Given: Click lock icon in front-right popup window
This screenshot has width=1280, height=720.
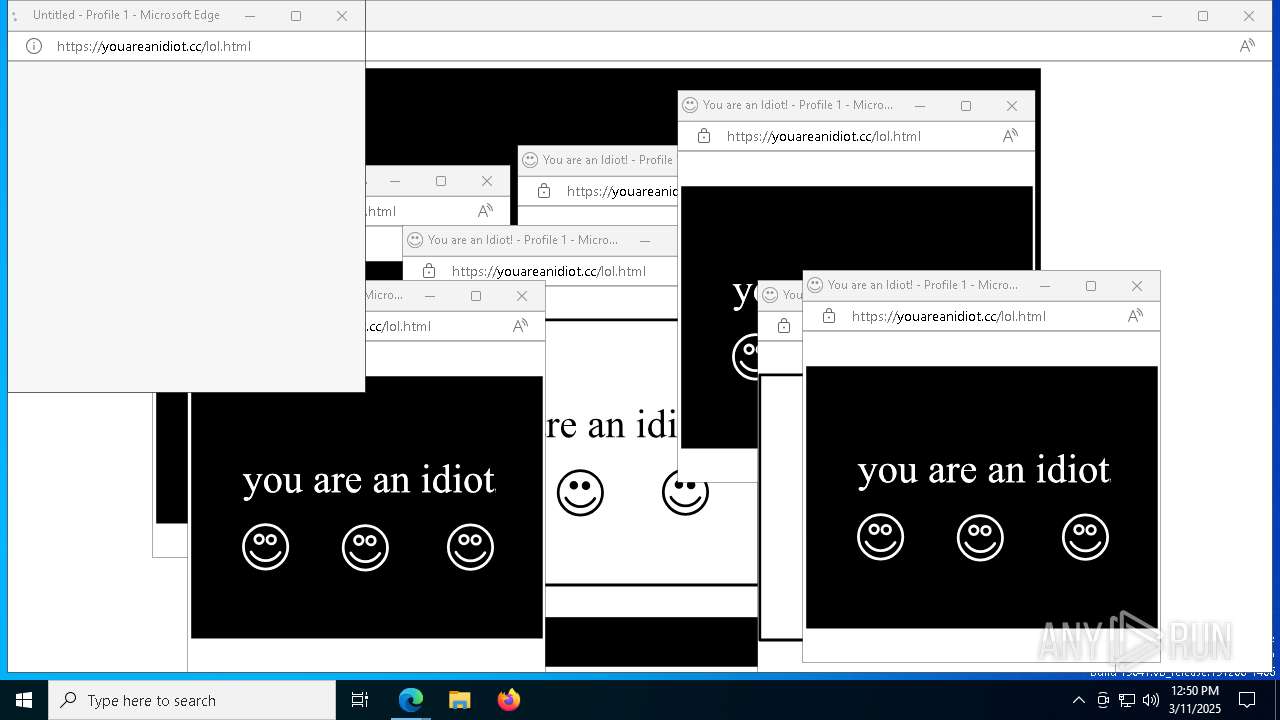Looking at the screenshot, I should coord(829,316).
